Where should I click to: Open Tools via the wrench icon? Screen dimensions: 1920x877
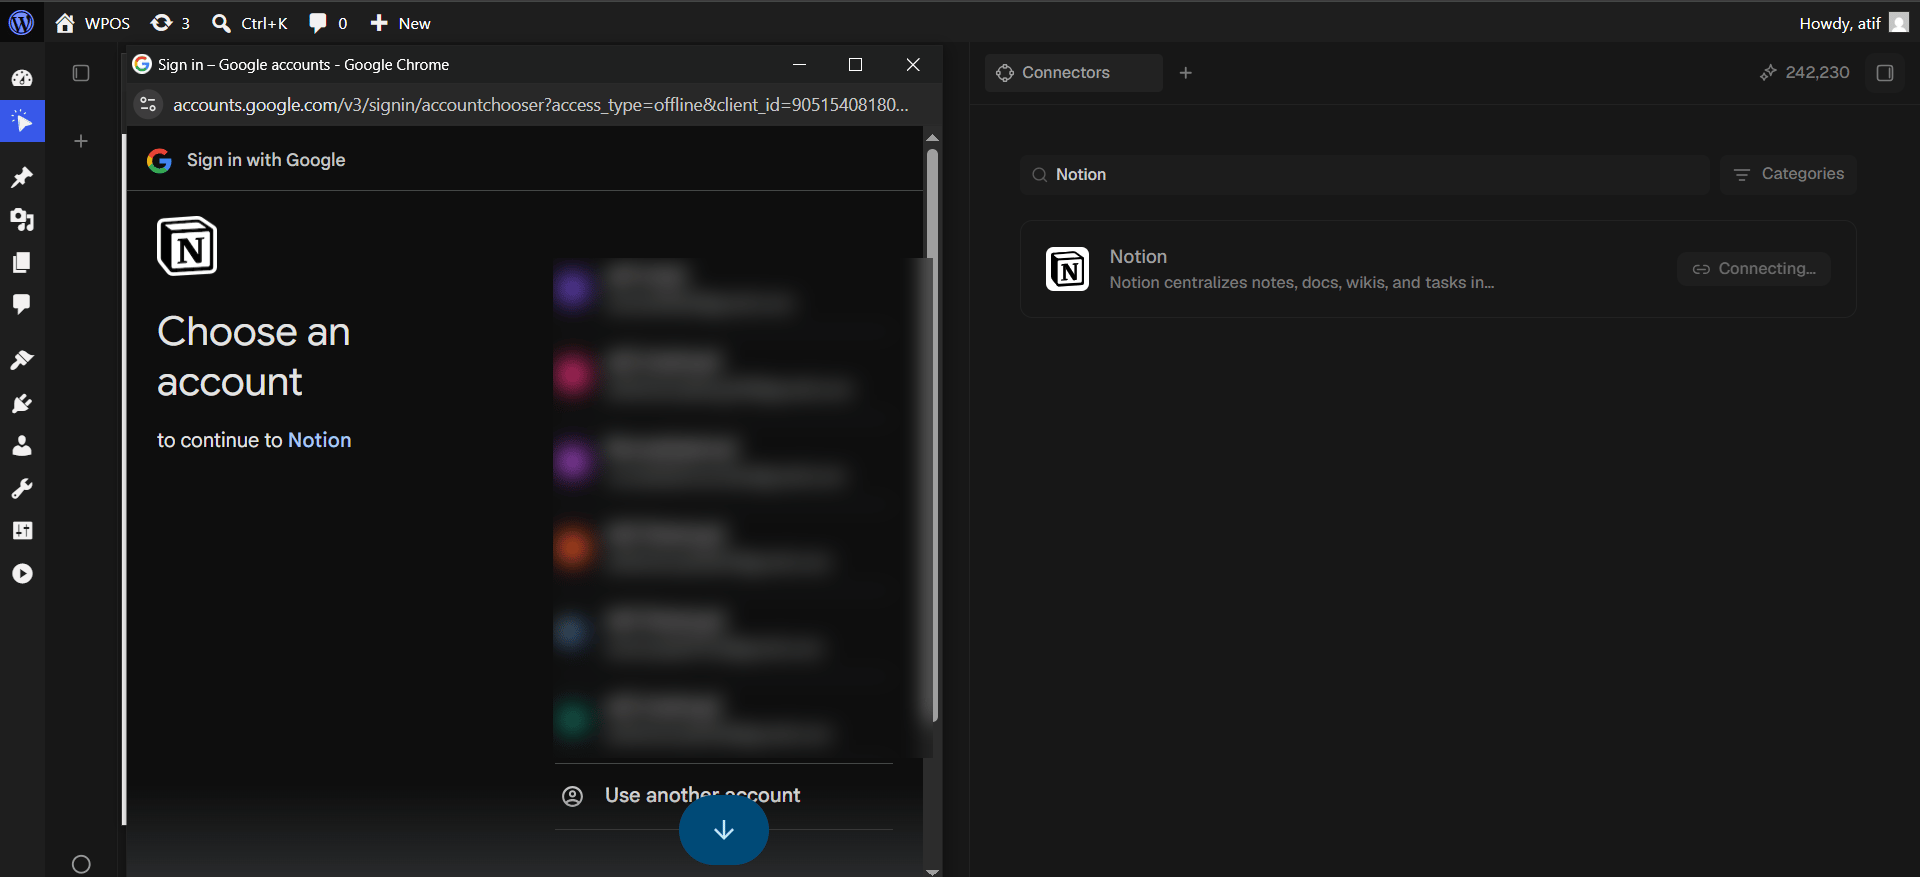point(22,488)
